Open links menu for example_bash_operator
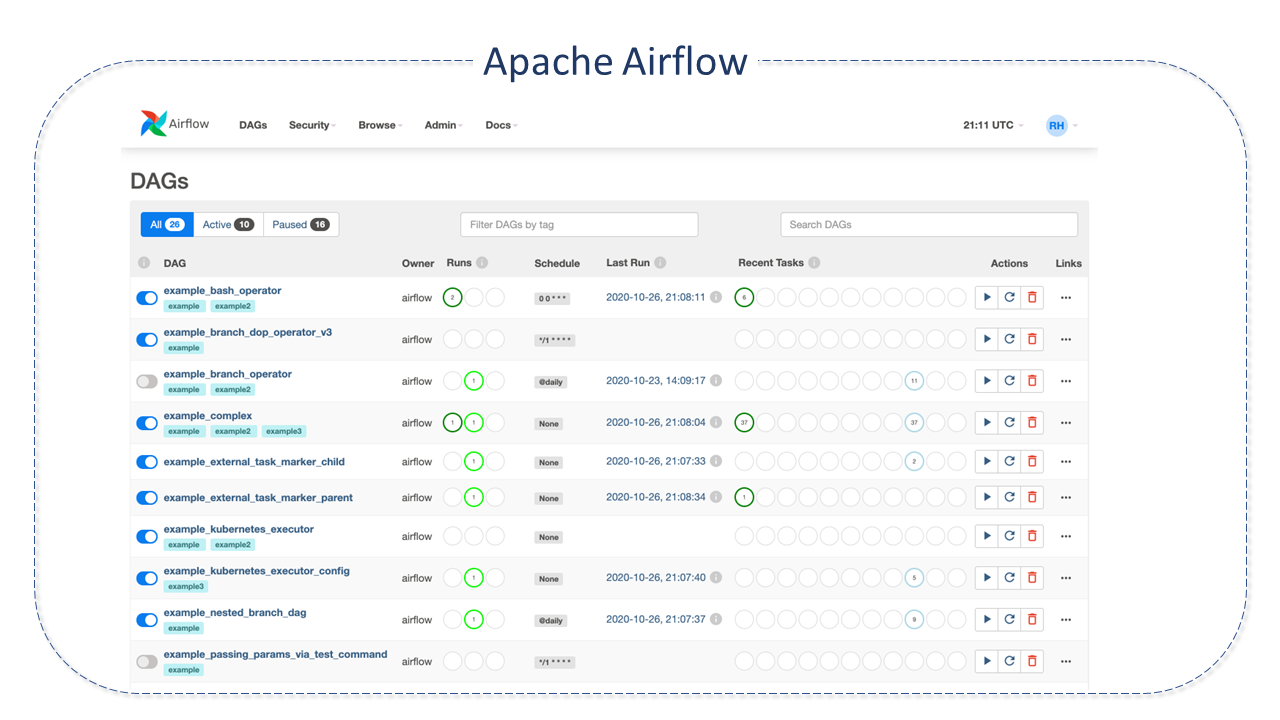1280x720 pixels. (x=1066, y=297)
